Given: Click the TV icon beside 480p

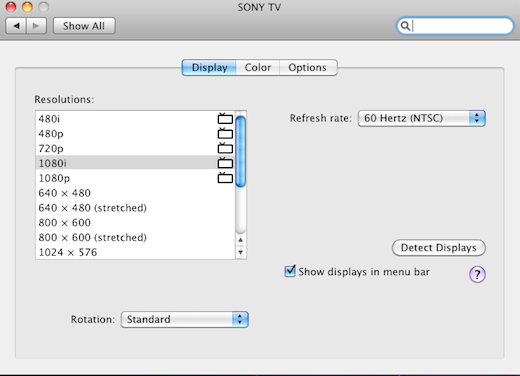Looking at the screenshot, I should pyautogui.click(x=225, y=133).
